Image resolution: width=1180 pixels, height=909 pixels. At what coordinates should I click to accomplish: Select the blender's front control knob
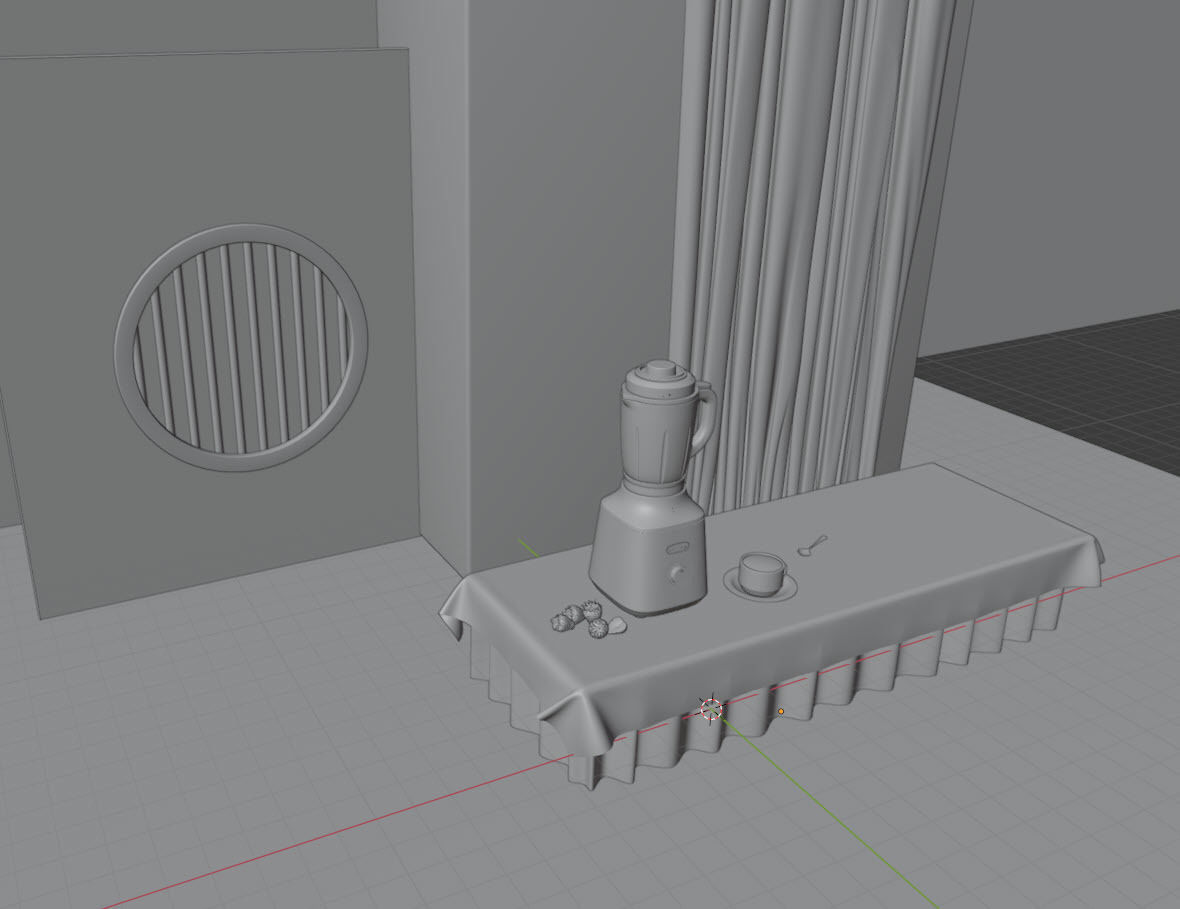[x=677, y=573]
